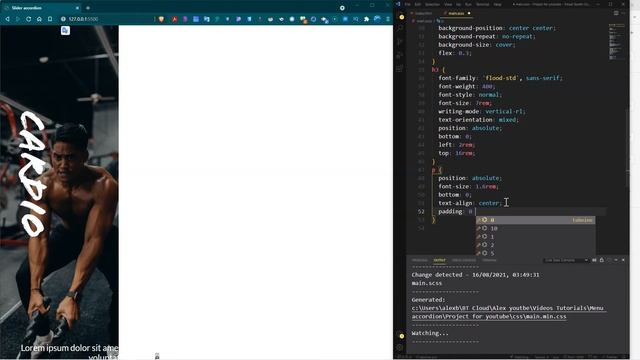Viewport: 640px width, 360px height.
Task: Open the browser main menu hamburger
Action: click(x=388, y=19)
